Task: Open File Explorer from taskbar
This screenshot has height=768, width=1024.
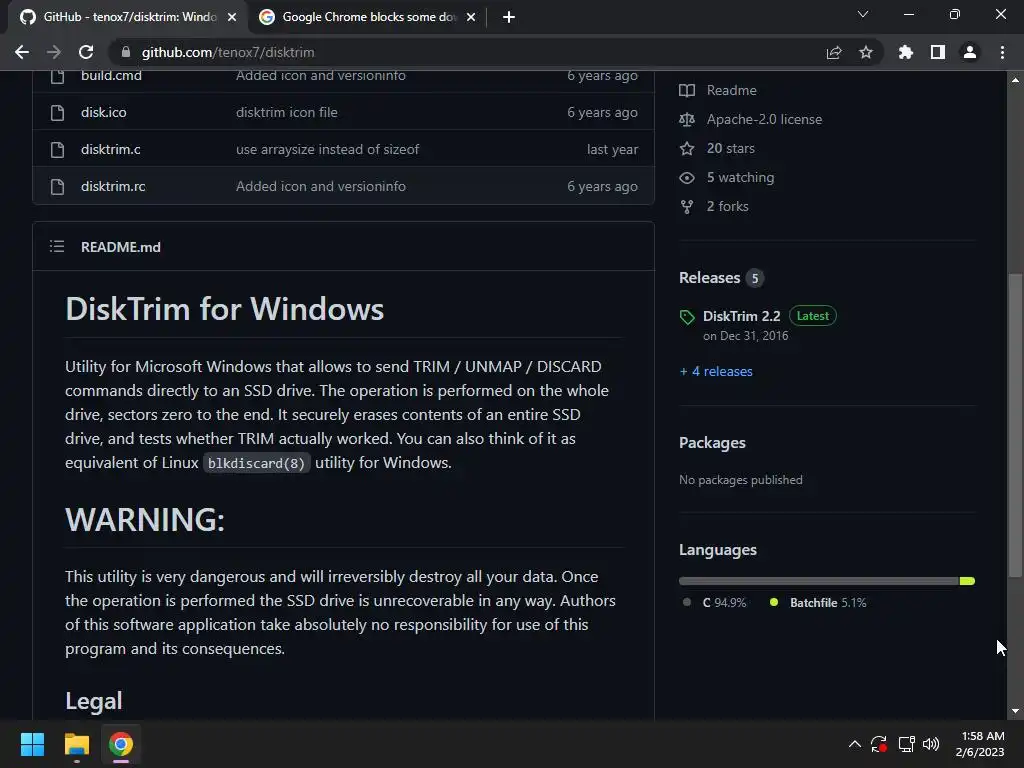Action: (76, 744)
